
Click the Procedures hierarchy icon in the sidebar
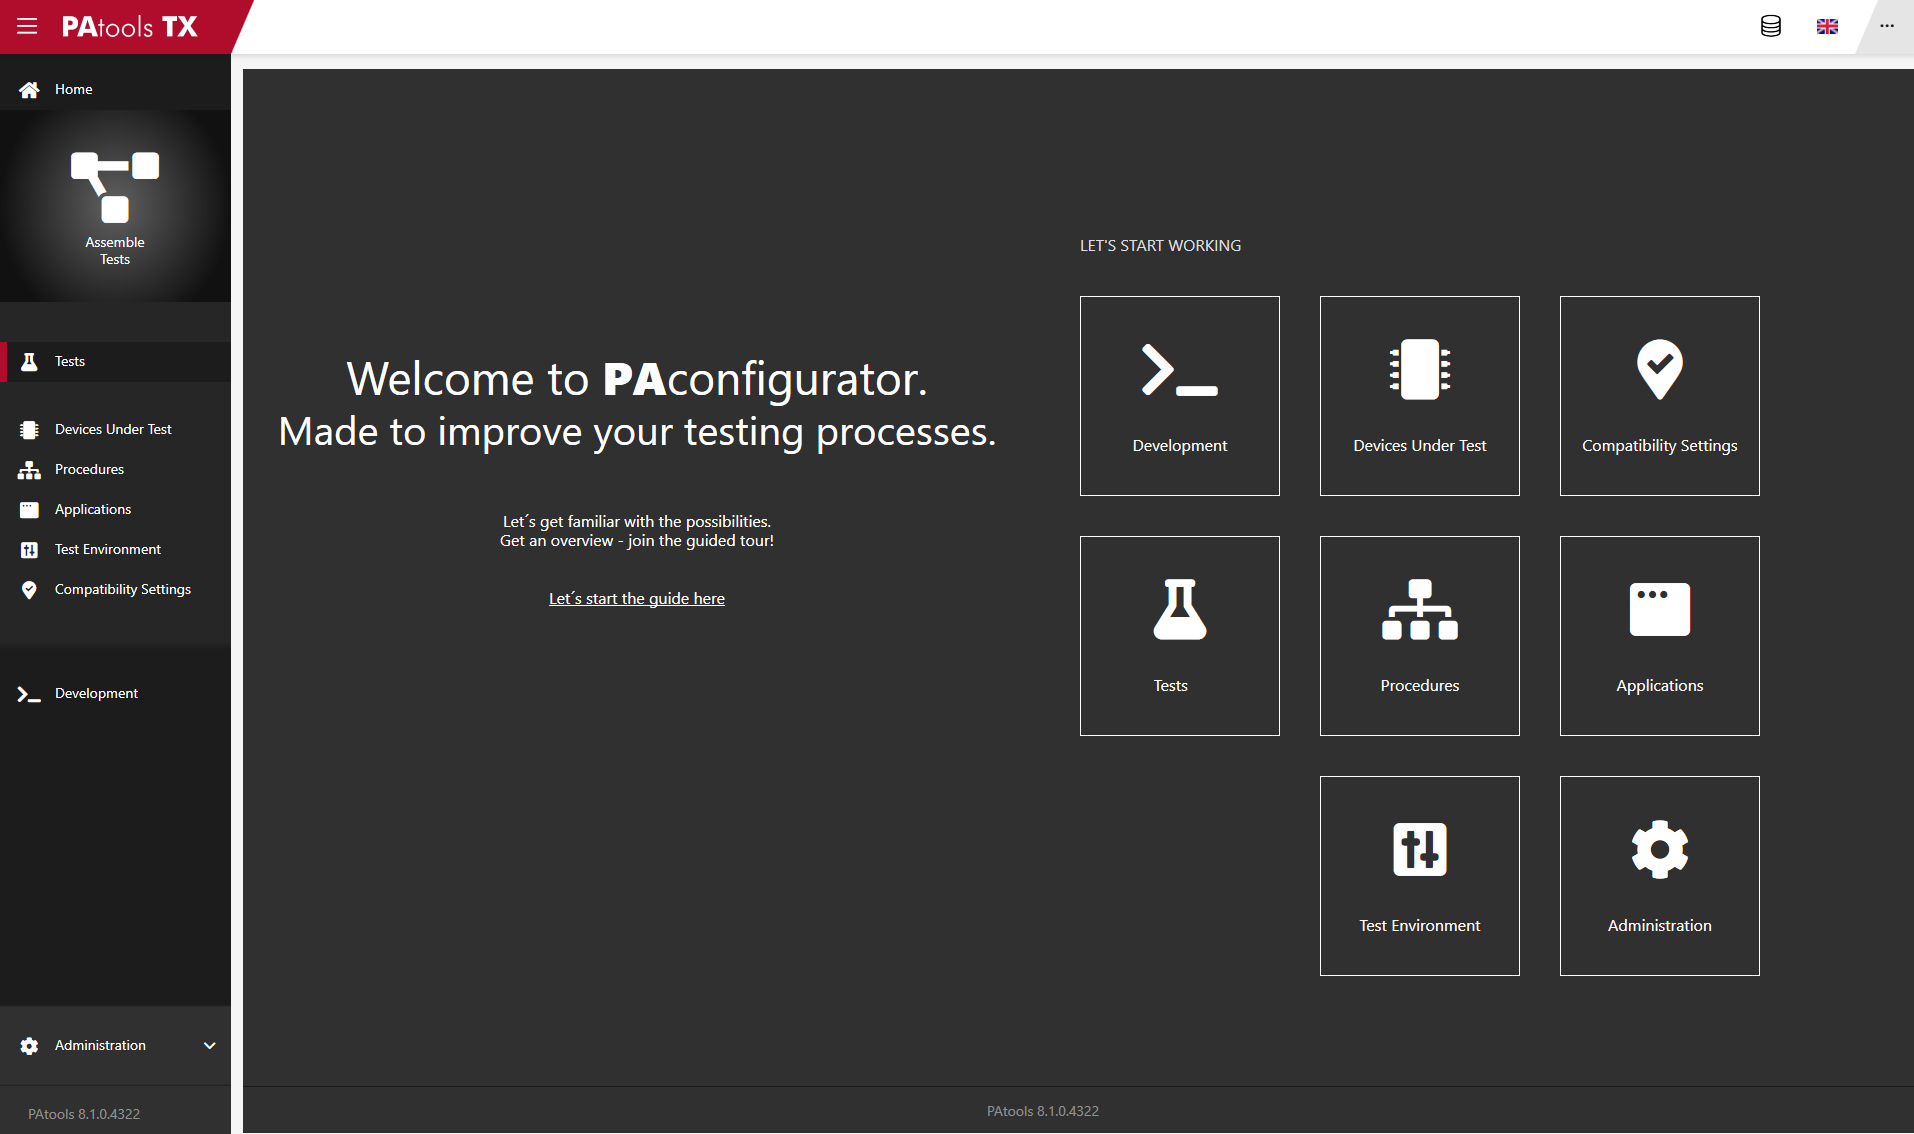tap(29, 470)
